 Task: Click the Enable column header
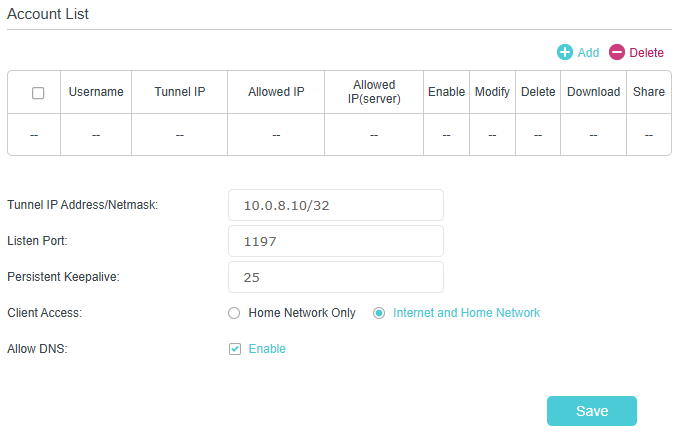tap(446, 92)
